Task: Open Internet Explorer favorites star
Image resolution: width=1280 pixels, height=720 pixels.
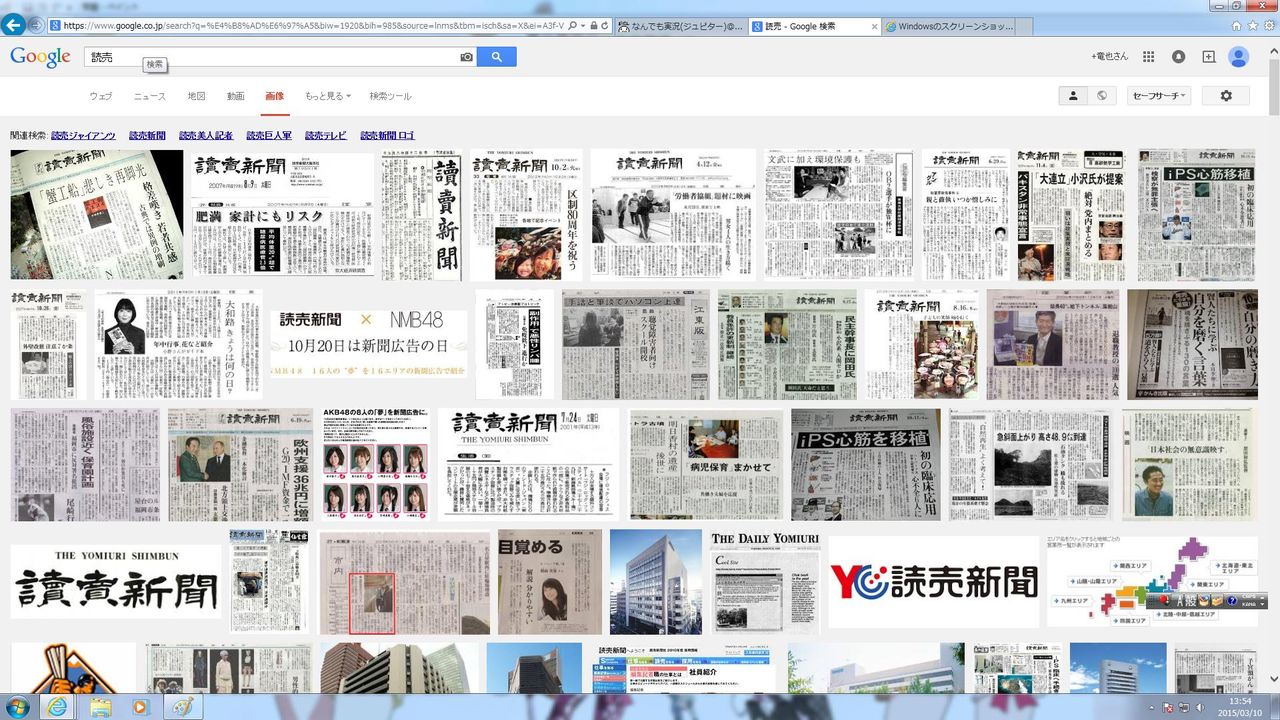Action: (1252, 26)
